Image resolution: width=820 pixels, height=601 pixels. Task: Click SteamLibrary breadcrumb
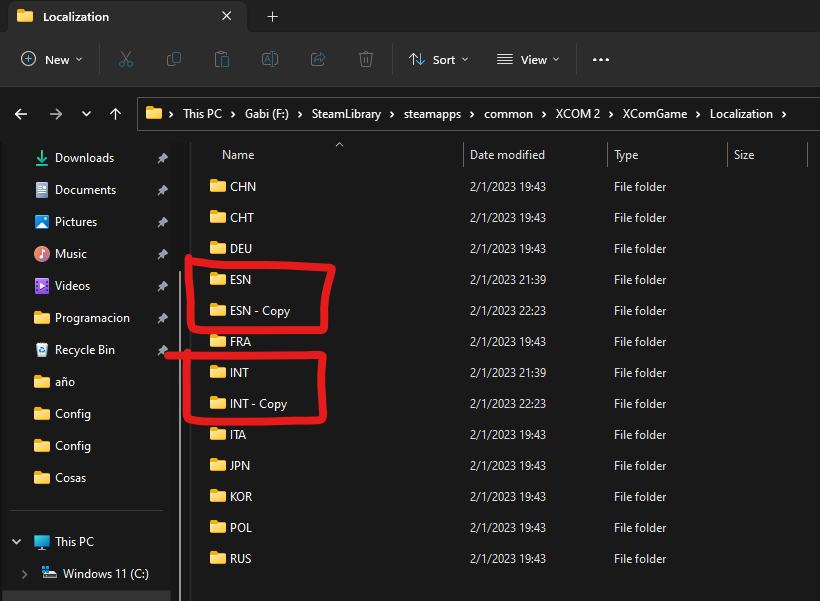tap(346, 114)
